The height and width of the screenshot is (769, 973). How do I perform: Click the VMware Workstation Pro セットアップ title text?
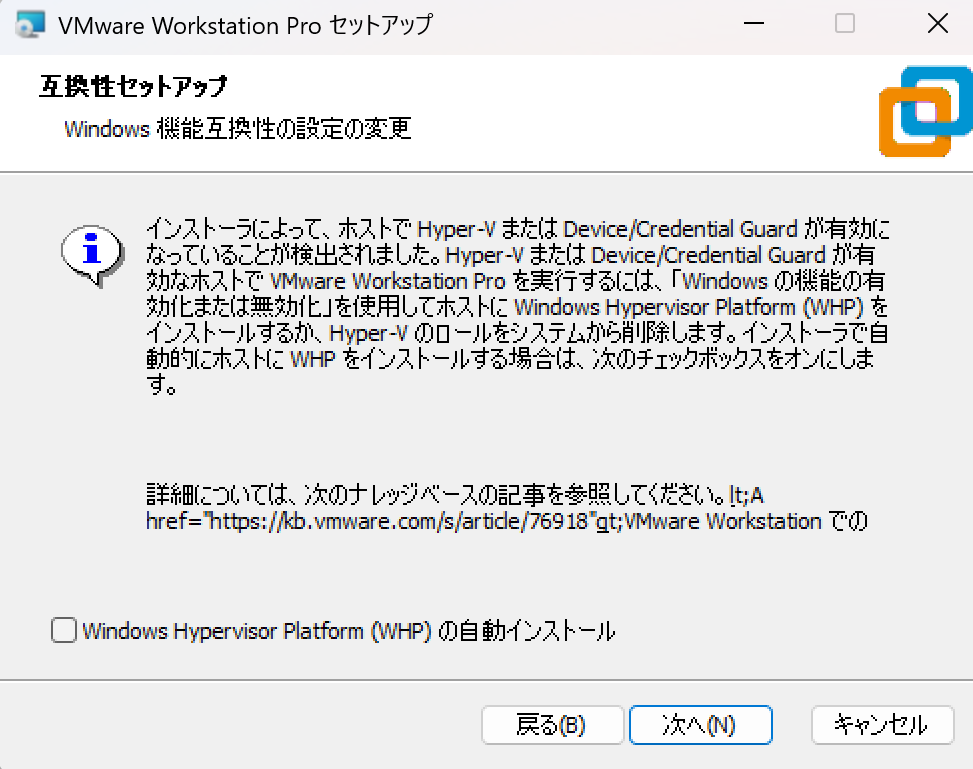pos(245,25)
